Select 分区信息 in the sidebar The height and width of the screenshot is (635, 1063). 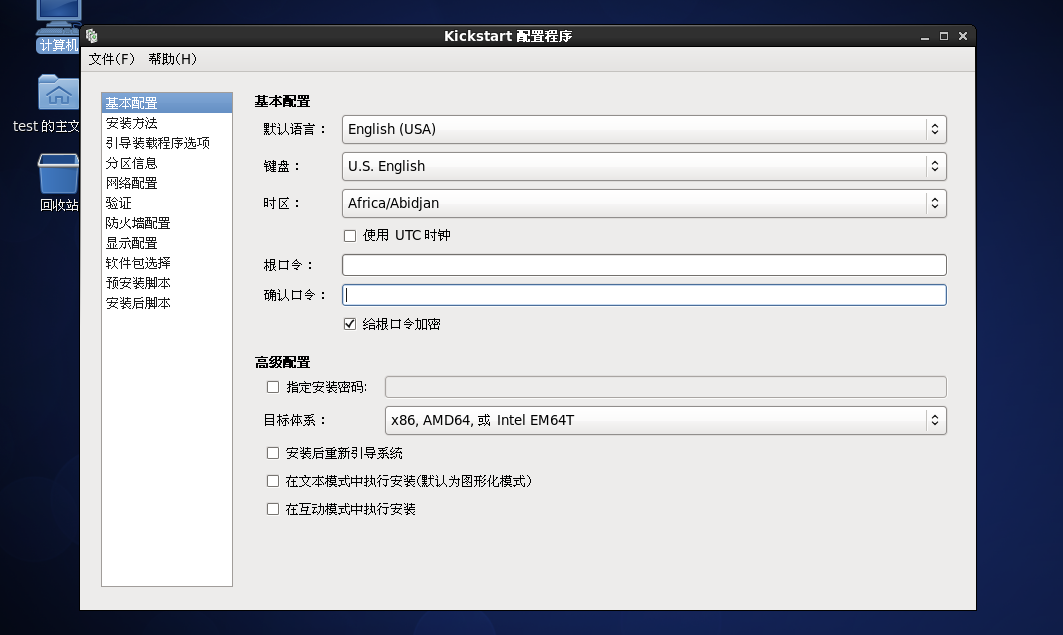[167, 163]
